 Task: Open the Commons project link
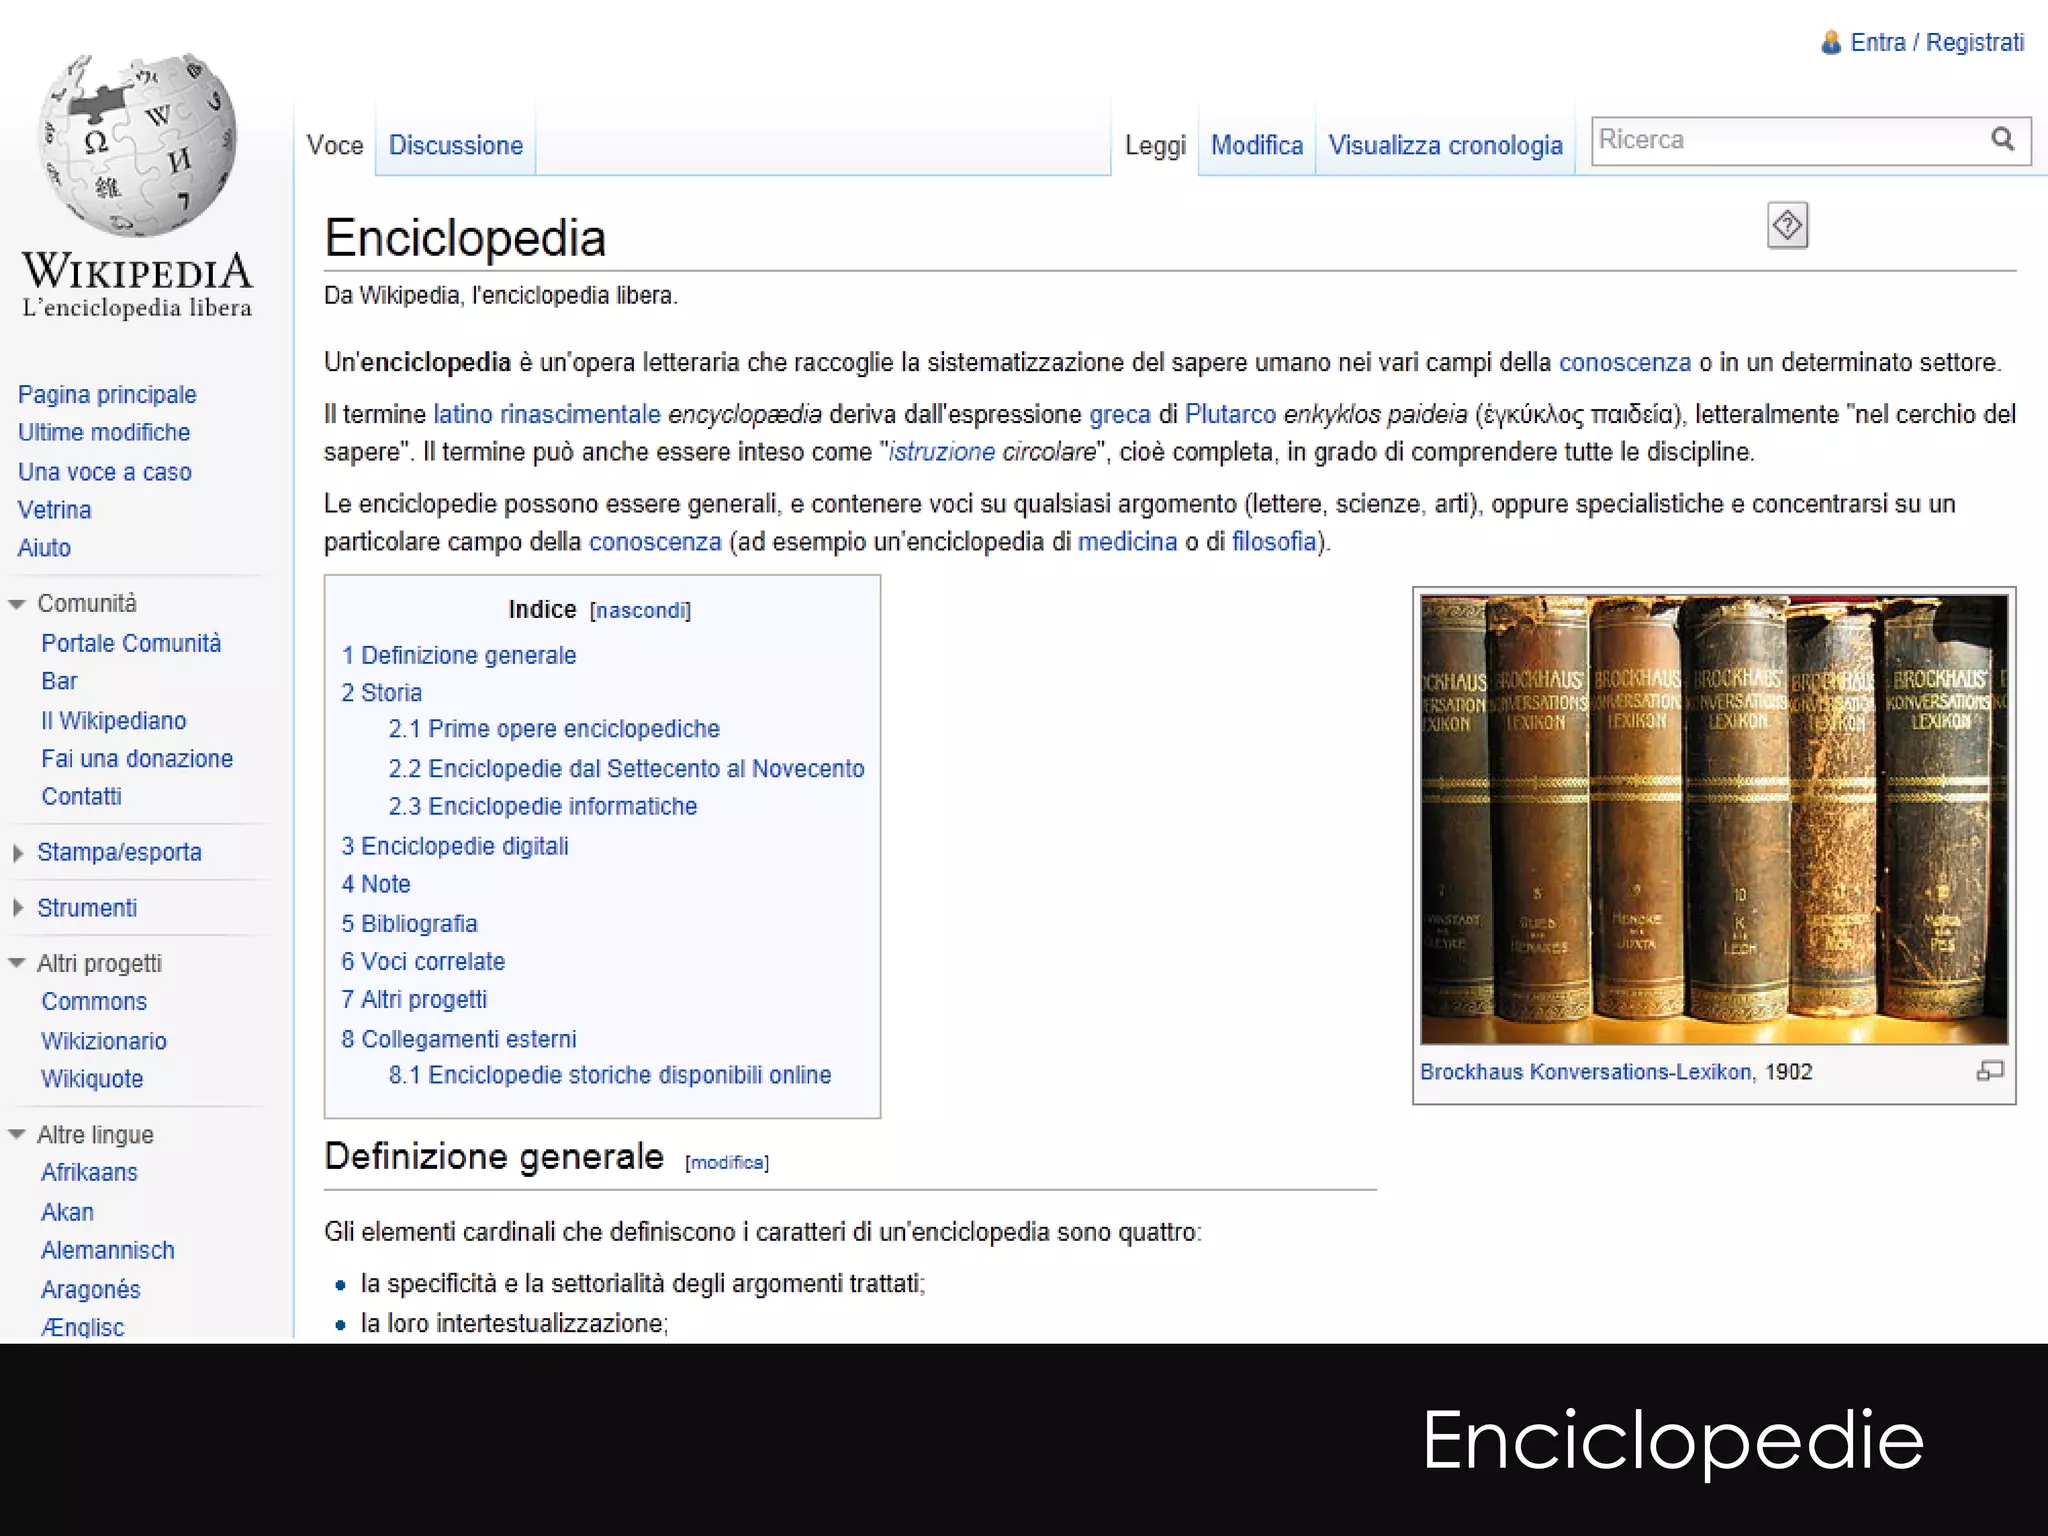[94, 1002]
